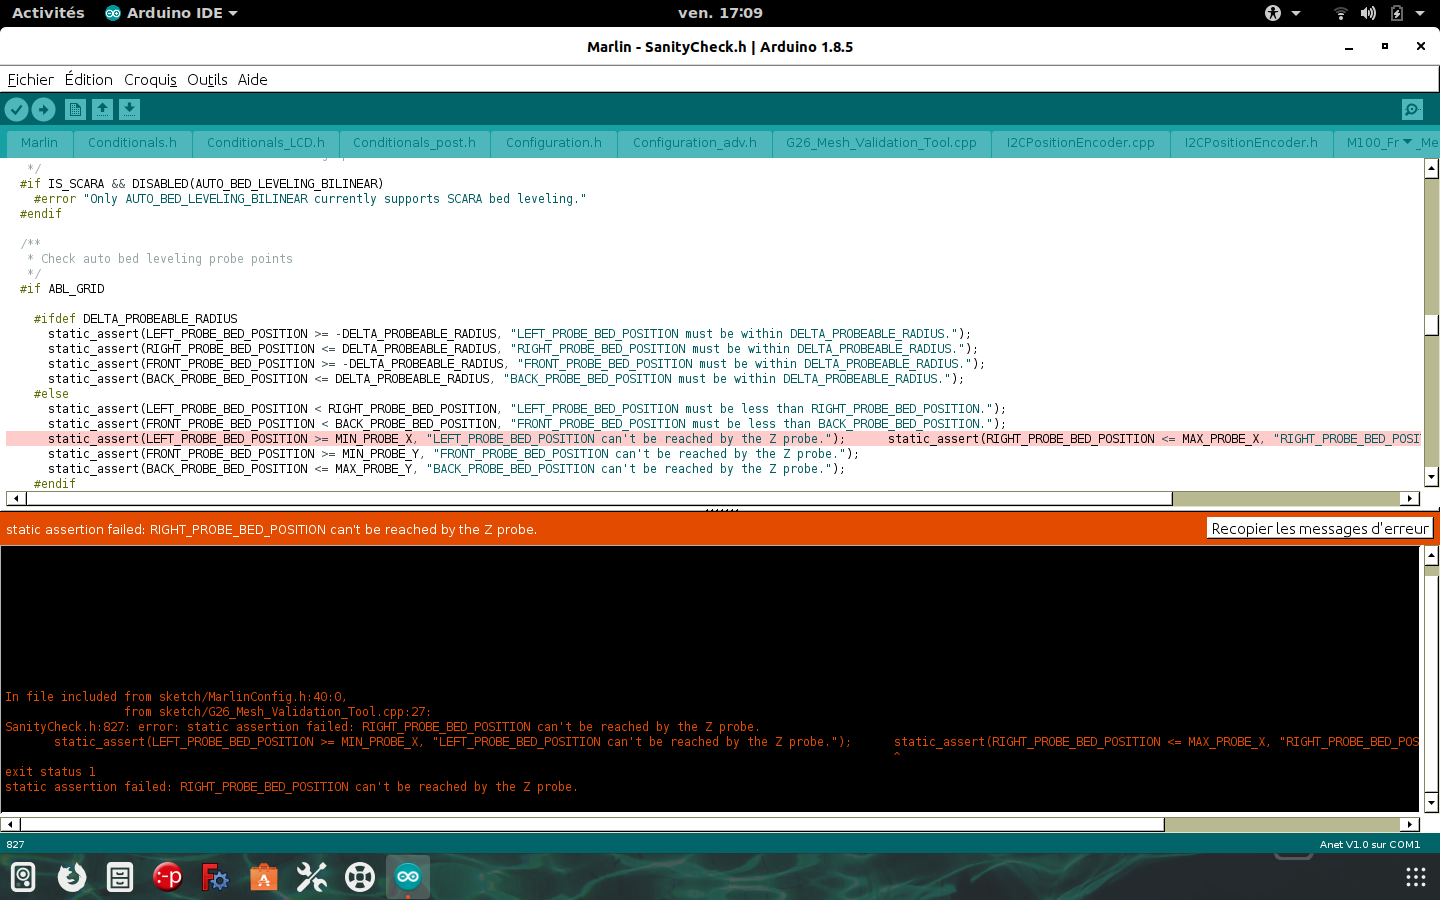Click the Wi-Fi status icon
Image resolution: width=1440 pixels, height=900 pixels.
pyautogui.click(x=1341, y=13)
